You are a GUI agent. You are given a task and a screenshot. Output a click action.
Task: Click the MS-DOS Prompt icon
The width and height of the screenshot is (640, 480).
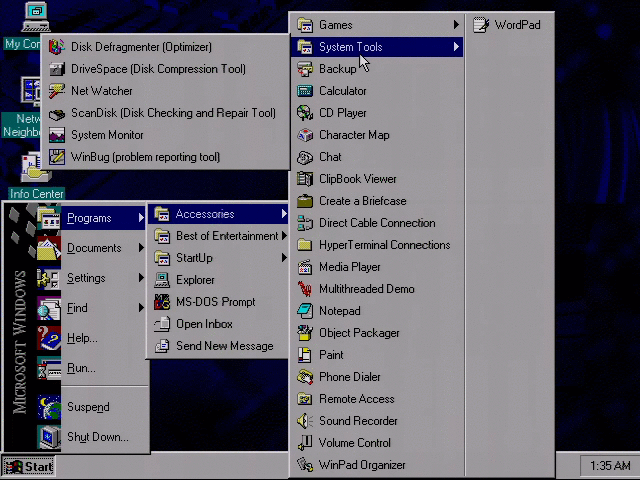pos(162,302)
